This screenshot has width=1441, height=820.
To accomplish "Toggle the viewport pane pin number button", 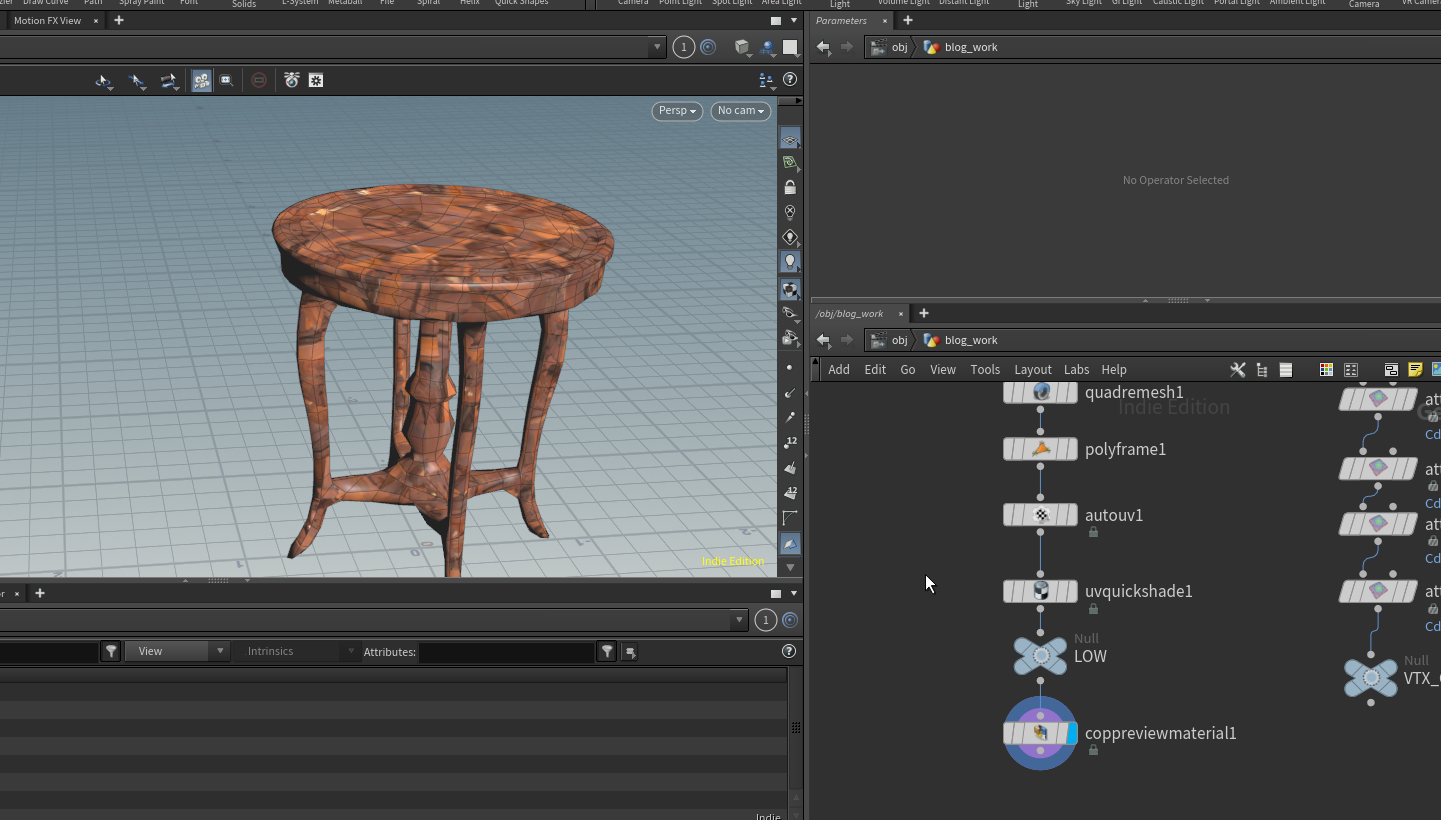I will tap(684, 47).
